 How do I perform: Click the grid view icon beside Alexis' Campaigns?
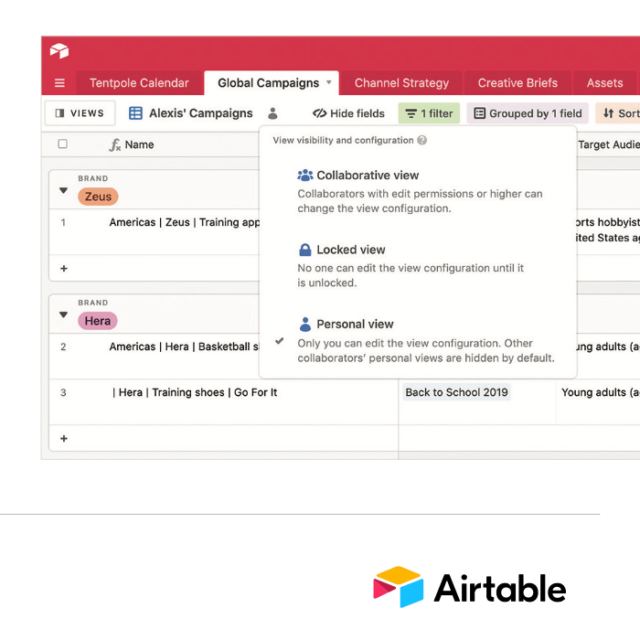pyautogui.click(x=136, y=113)
